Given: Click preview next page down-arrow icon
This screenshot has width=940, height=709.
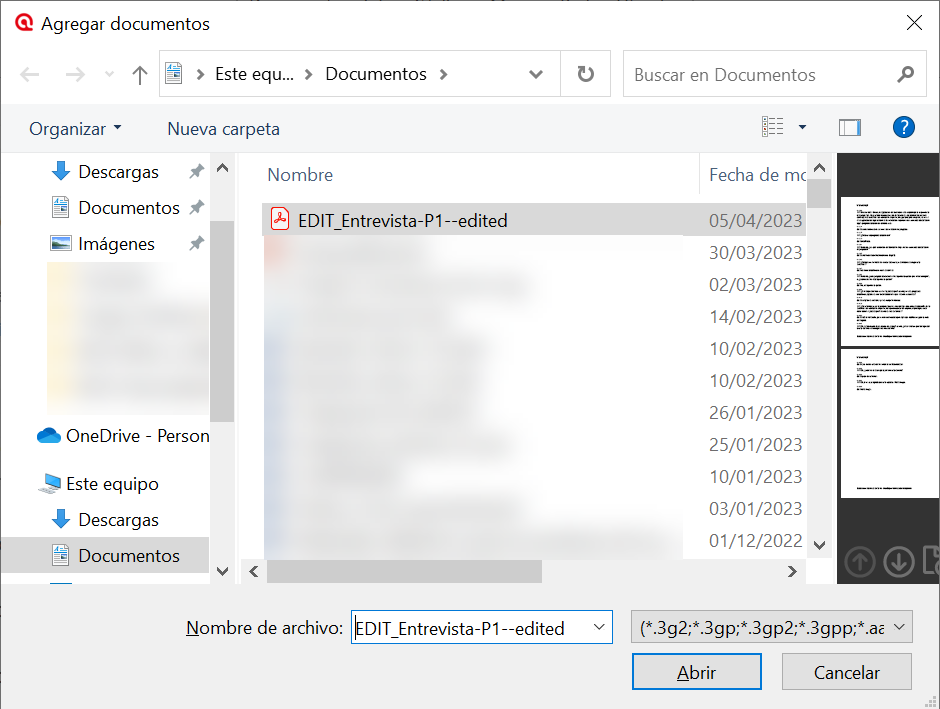Looking at the screenshot, I should (x=899, y=562).
